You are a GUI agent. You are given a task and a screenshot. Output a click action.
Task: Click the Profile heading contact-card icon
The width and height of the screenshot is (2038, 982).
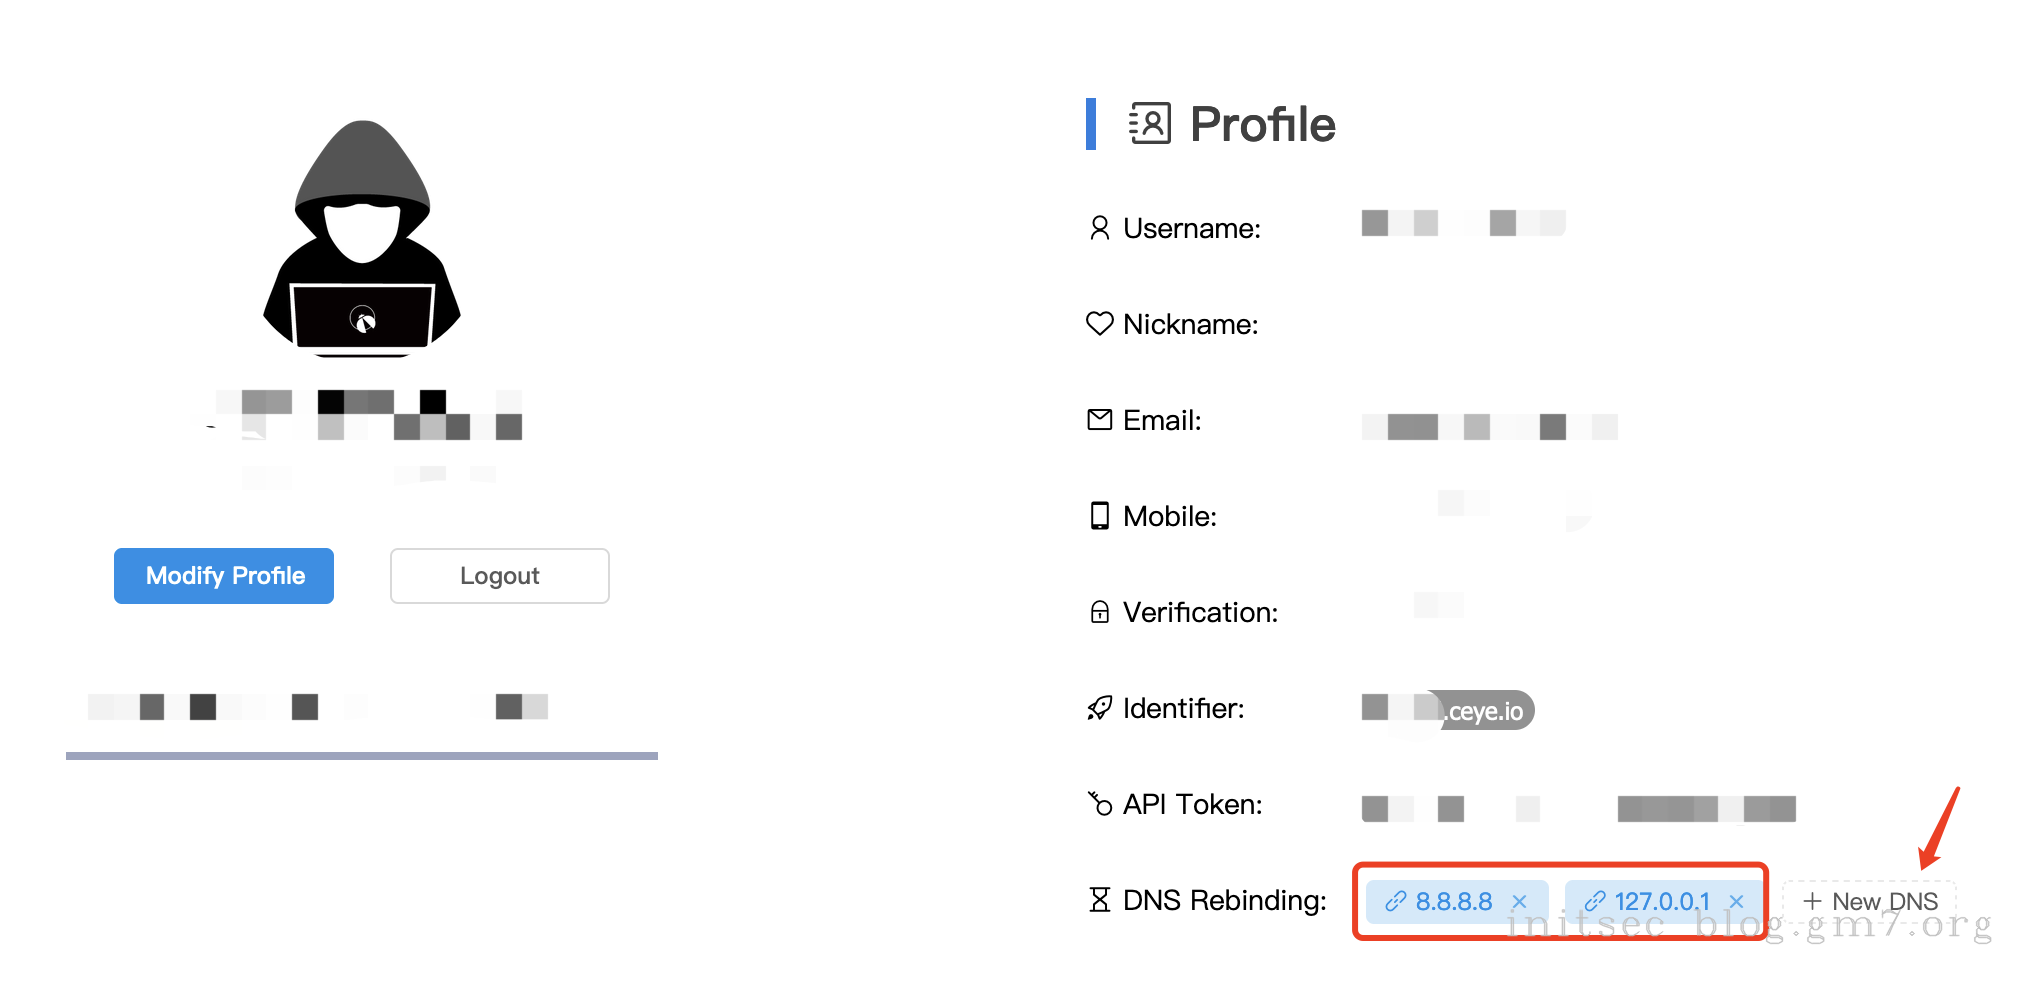[x=1150, y=124]
